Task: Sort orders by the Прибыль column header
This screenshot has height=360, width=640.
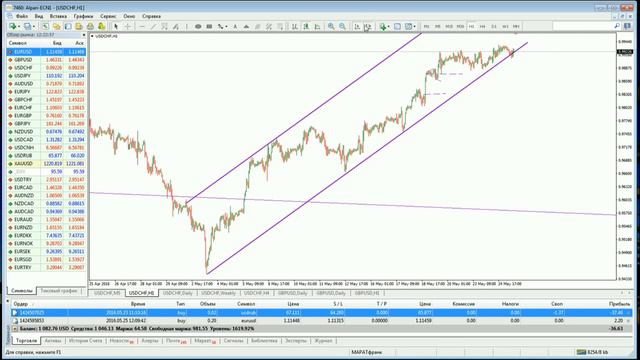Action: 619,304
